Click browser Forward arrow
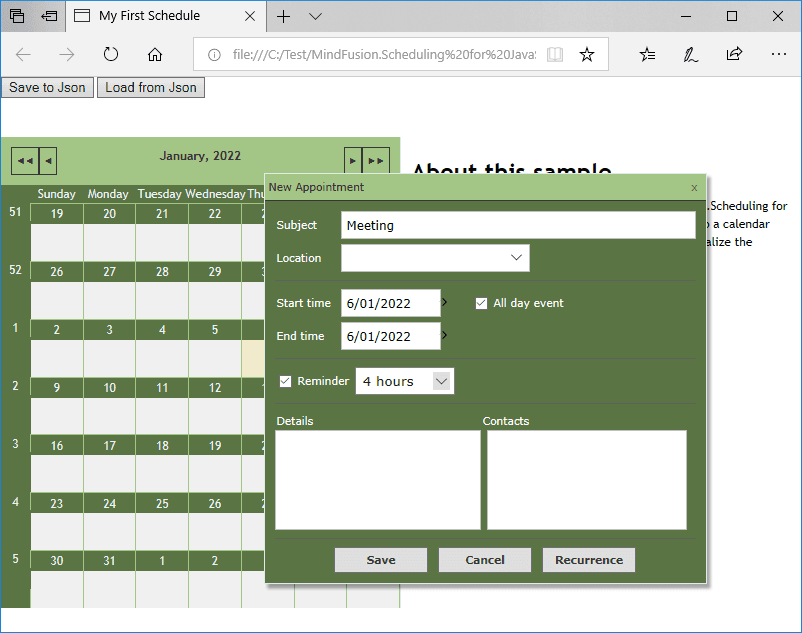 pyautogui.click(x=66, y=54)
